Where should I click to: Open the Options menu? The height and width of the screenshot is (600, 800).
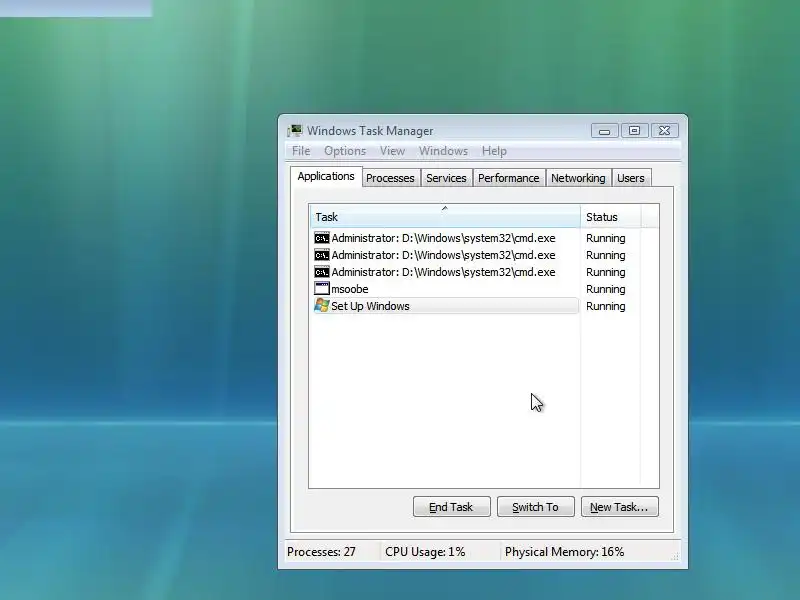345,151
